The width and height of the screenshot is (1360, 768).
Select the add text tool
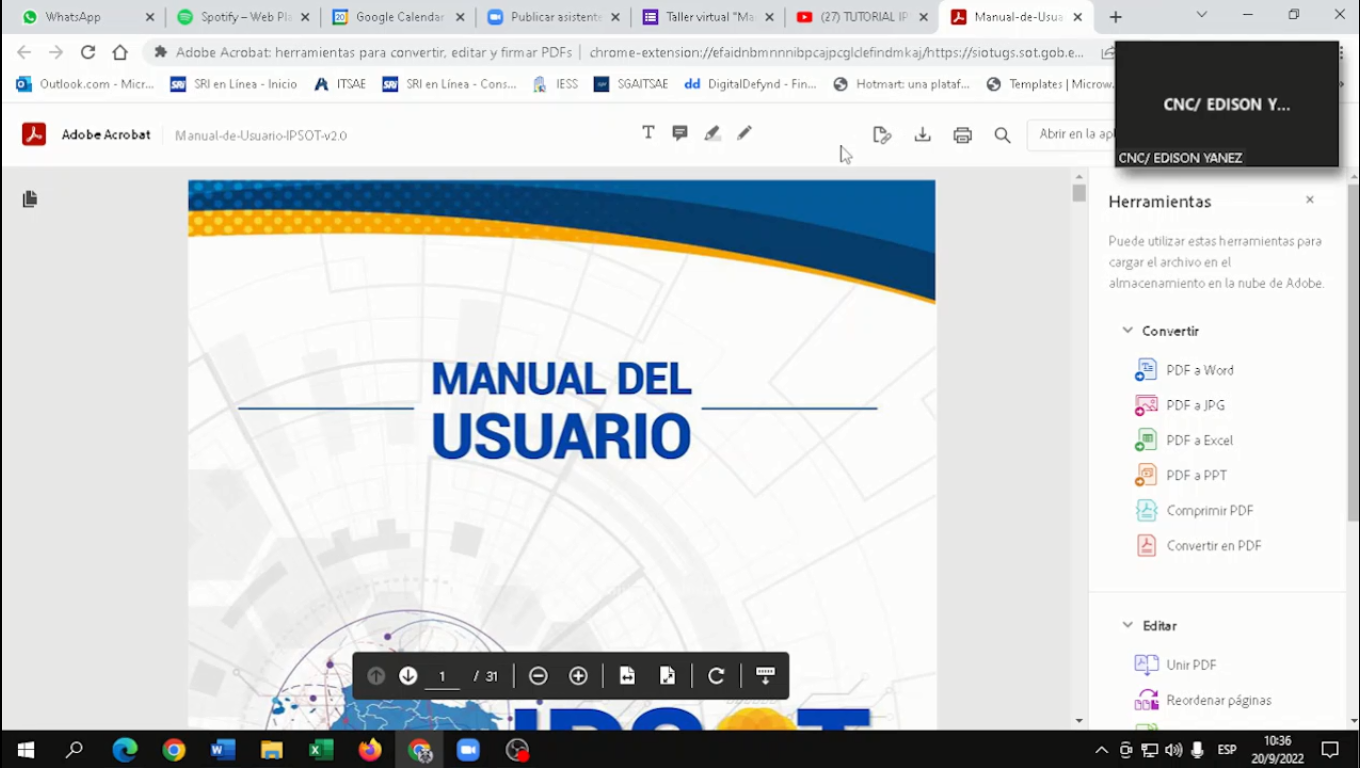coord(648,133)
